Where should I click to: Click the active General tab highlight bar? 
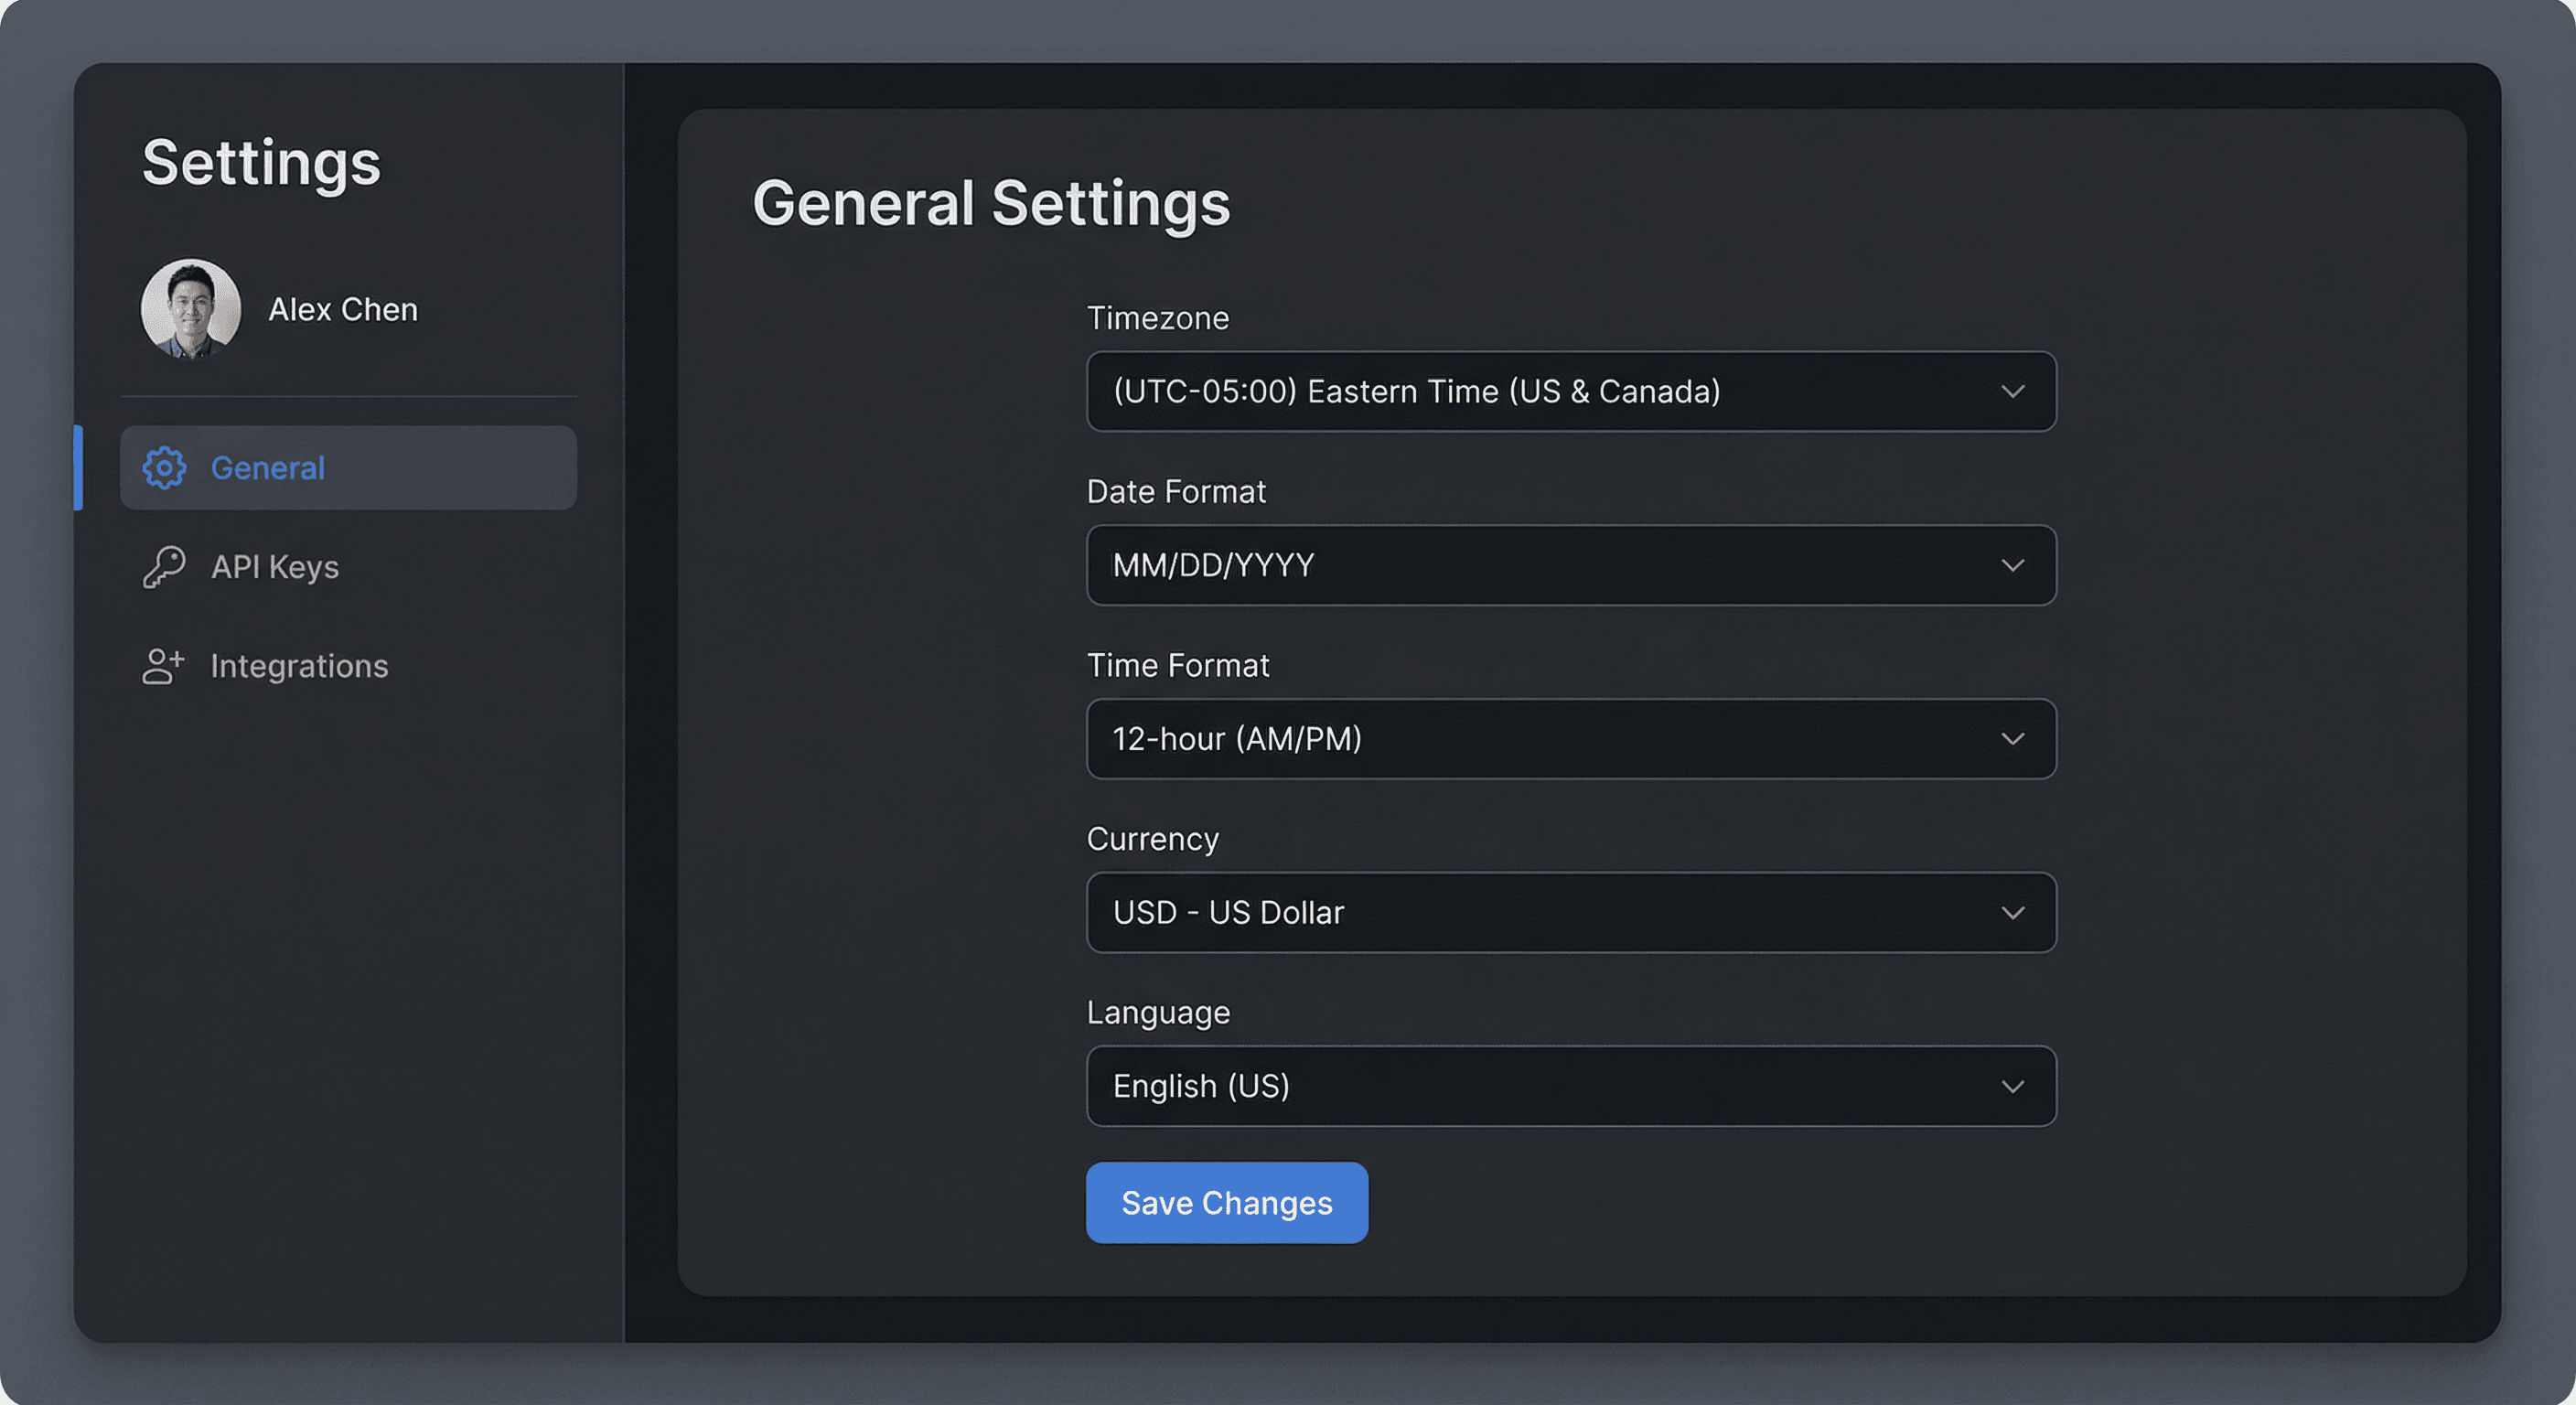coord(80,467)
